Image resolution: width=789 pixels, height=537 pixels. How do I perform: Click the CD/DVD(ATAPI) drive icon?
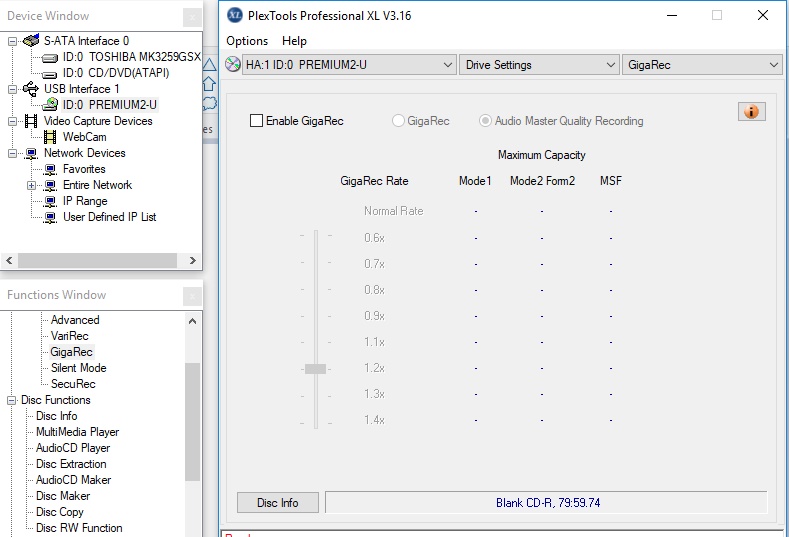[50, 74]
